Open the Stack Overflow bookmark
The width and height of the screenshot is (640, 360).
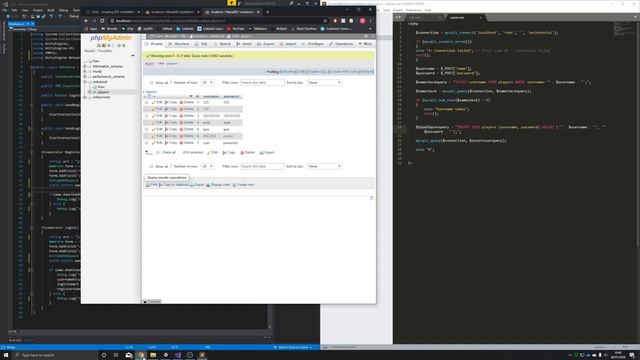tap(304, 29)
